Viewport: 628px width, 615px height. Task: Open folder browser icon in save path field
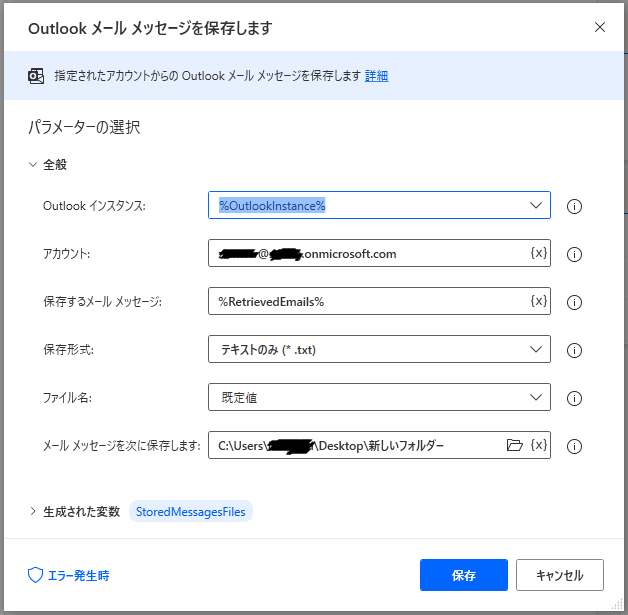point(515,446)
